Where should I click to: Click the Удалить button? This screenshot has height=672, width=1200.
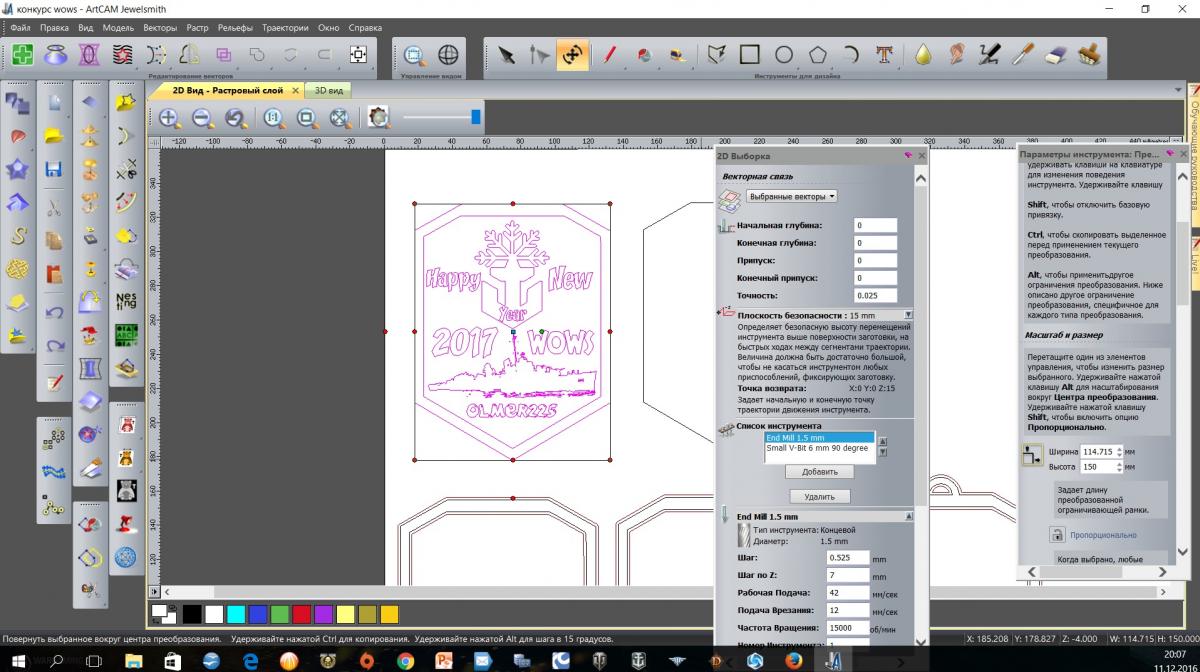pos(819,496)
